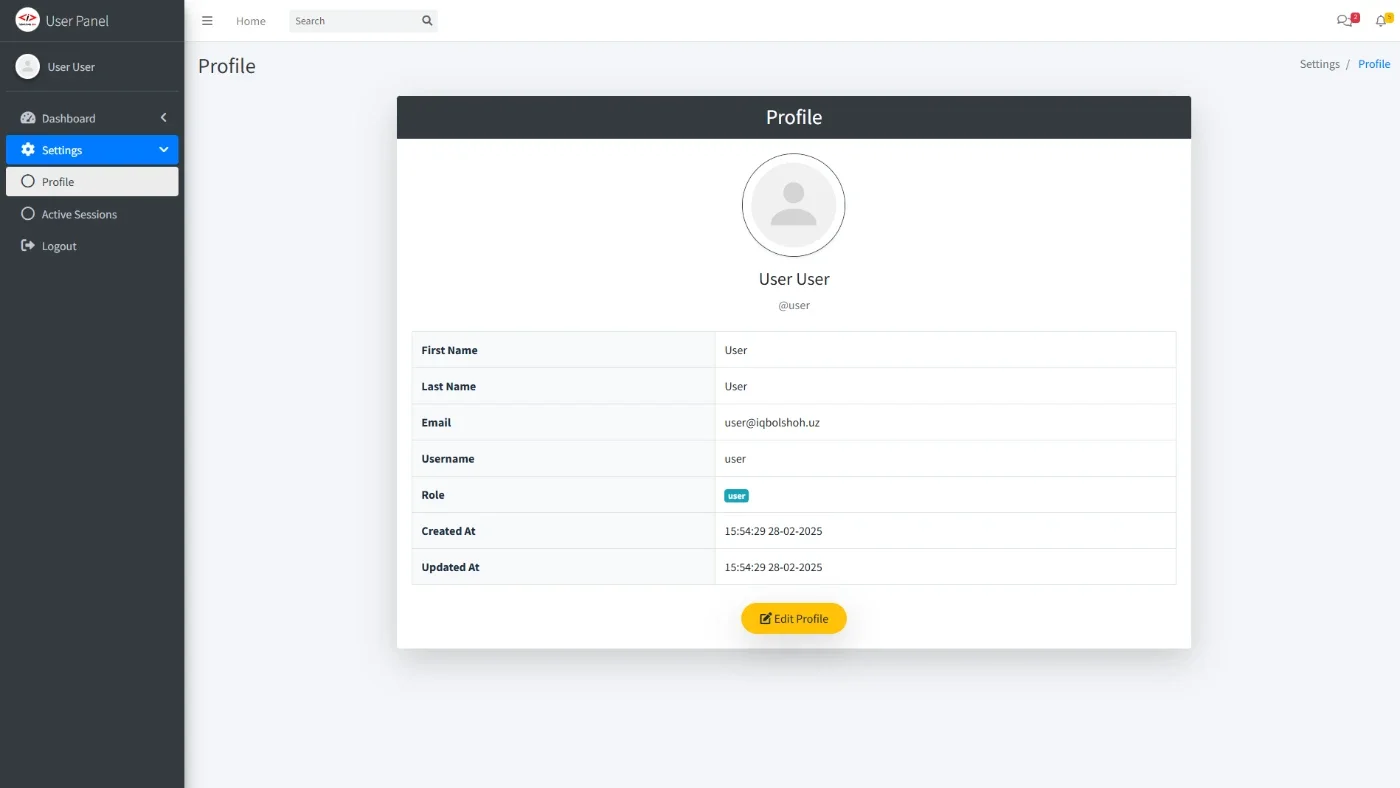Click the username value 'user'
The width and height of the screenshot is (1400, 788).
[x=735, y=459]
